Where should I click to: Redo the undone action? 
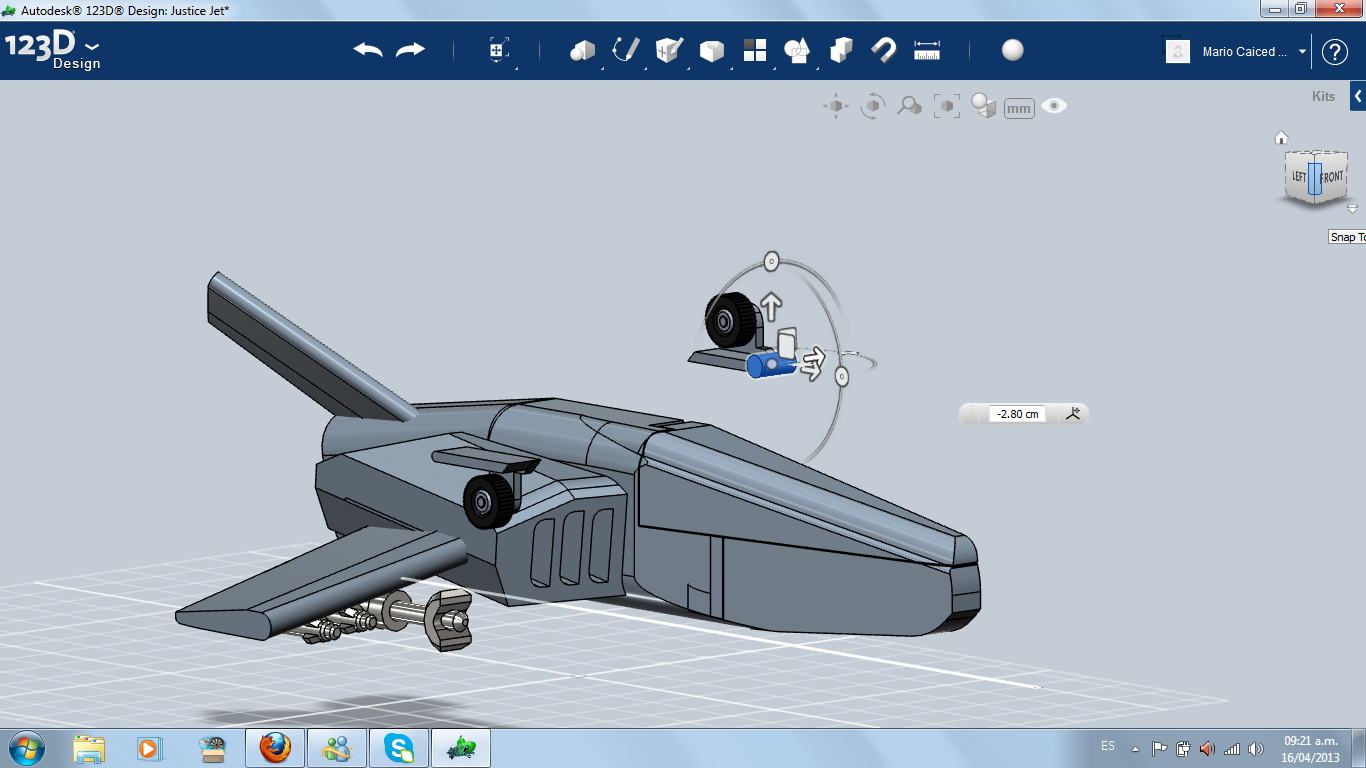411,50
